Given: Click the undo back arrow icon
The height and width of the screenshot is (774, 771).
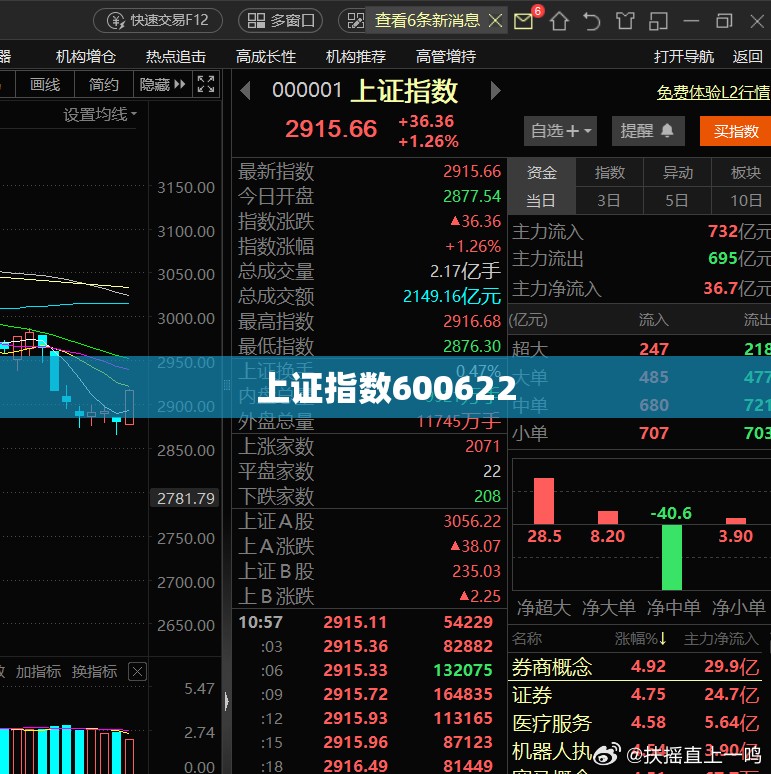Looking at the screenshot, I should click(x=591, y=21).
